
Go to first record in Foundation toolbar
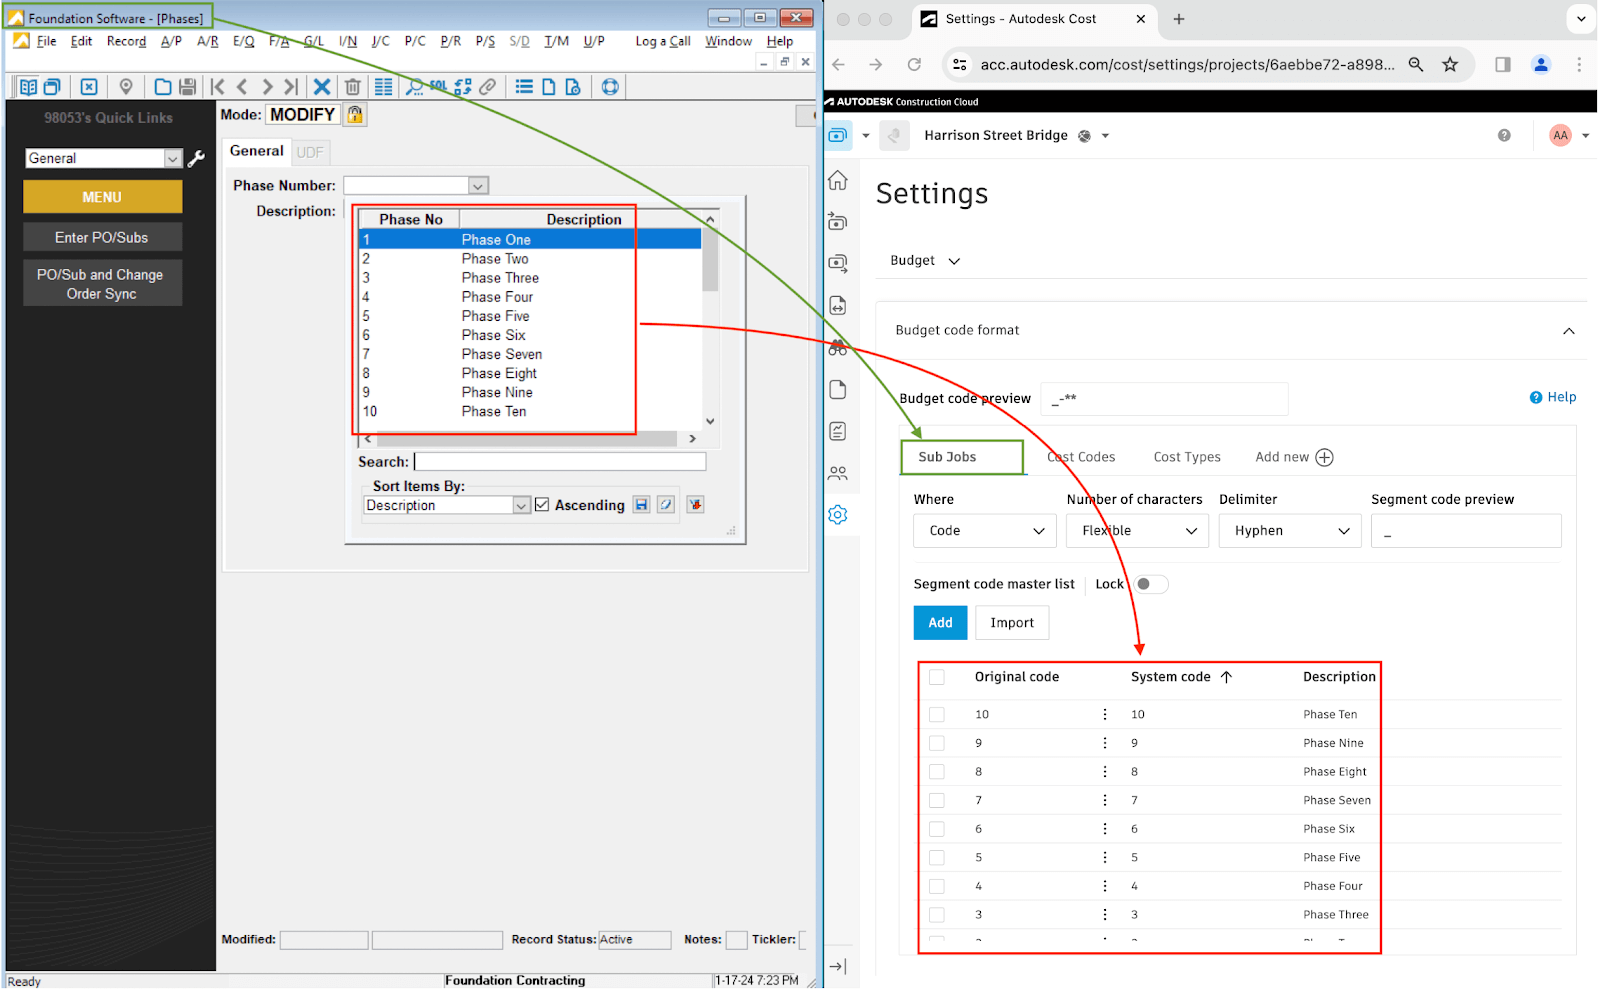tap(218, 87)
